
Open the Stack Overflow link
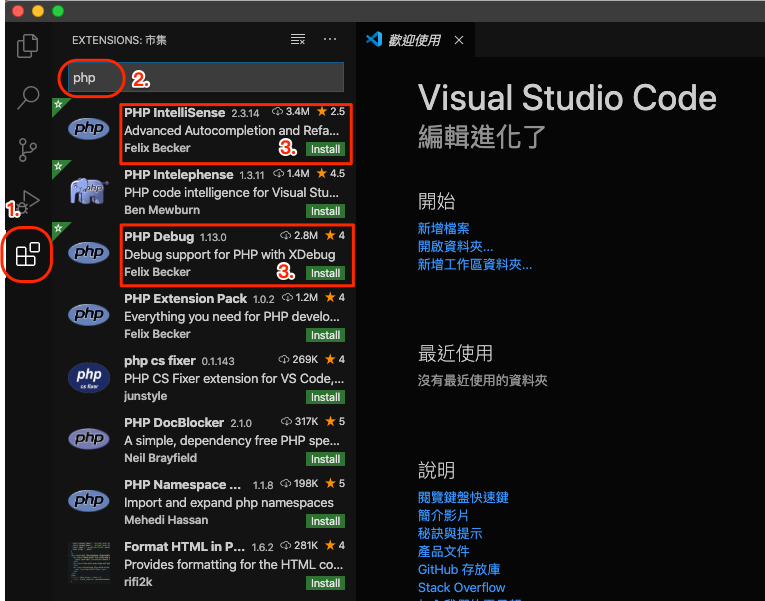(x=461, y=587)
